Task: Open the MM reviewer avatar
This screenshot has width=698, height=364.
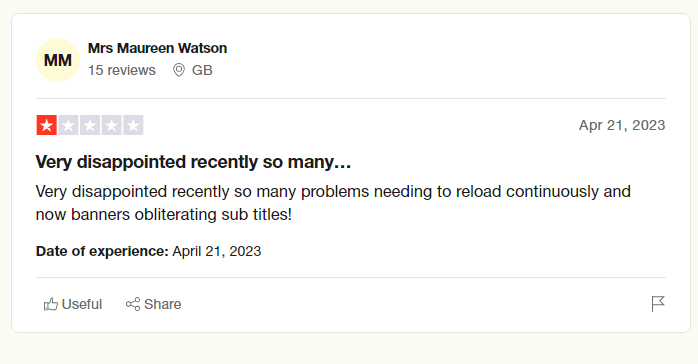Action: (x=58, y=60)
